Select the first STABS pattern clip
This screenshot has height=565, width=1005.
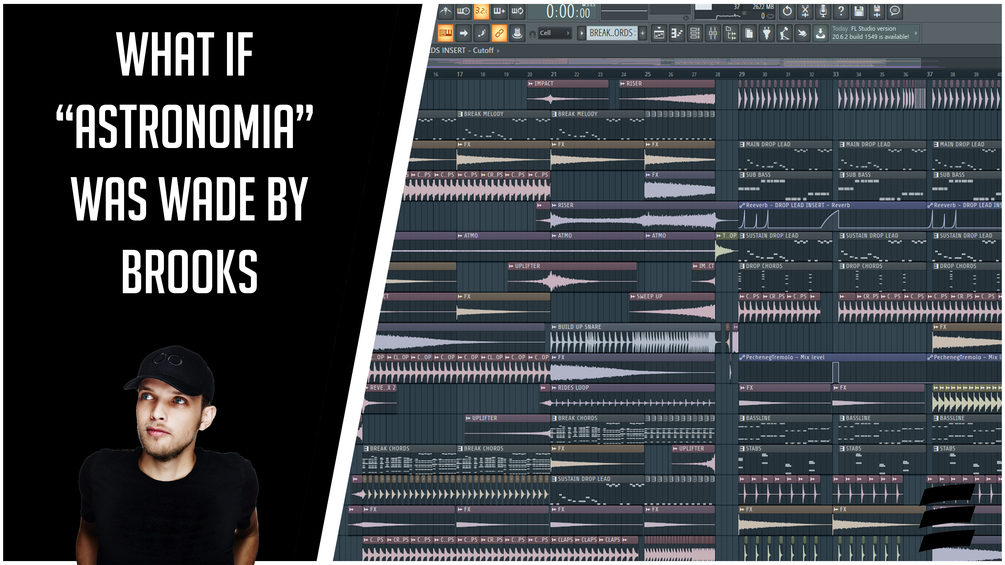point(785,459)
